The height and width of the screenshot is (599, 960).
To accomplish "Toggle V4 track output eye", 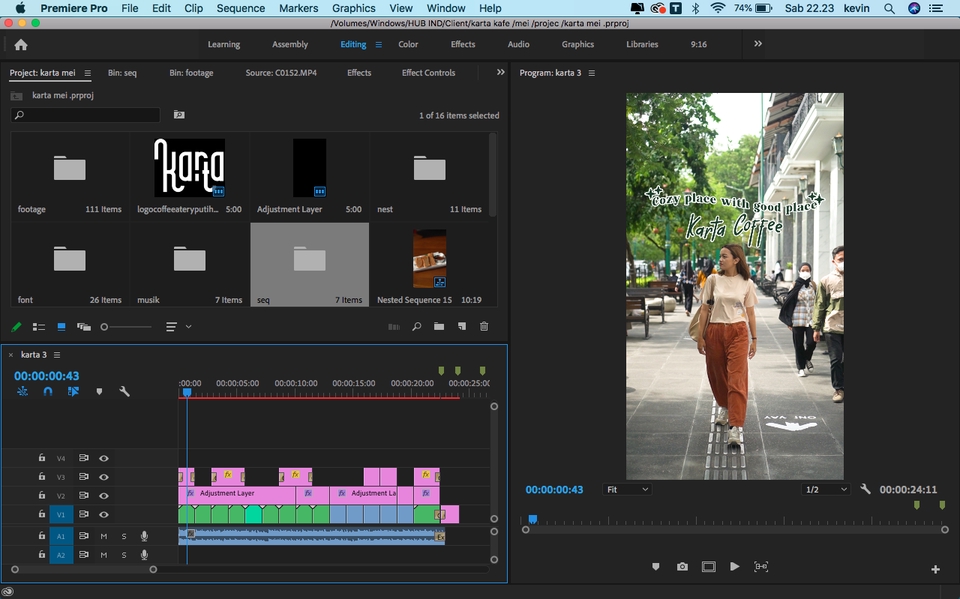I will click(x=104, y=458).
